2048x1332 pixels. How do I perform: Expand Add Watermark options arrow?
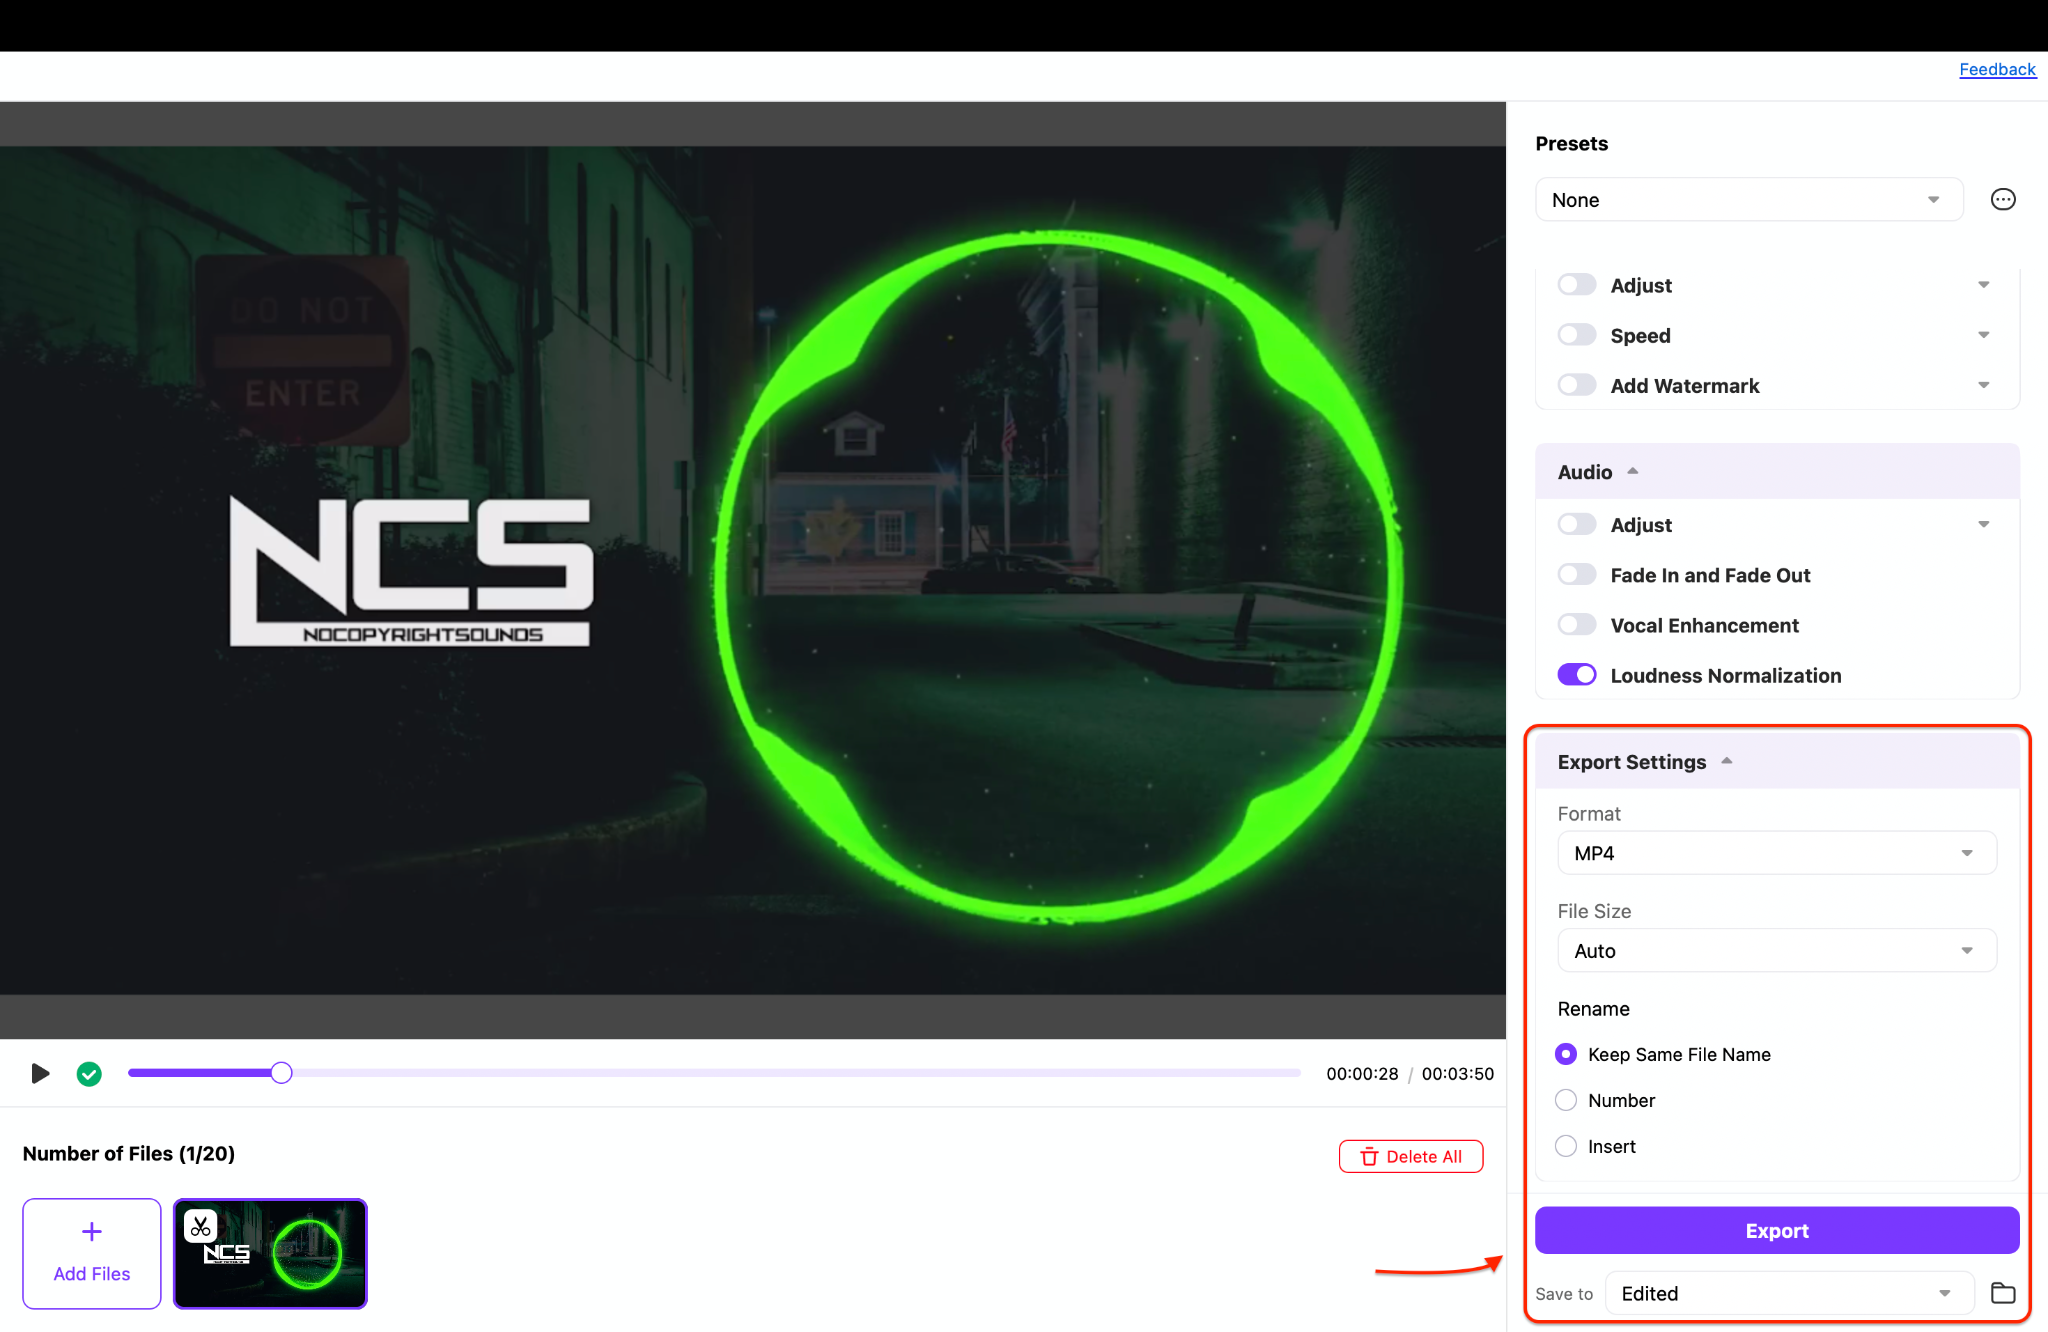pyautogui.click(x=1984, y=385)
